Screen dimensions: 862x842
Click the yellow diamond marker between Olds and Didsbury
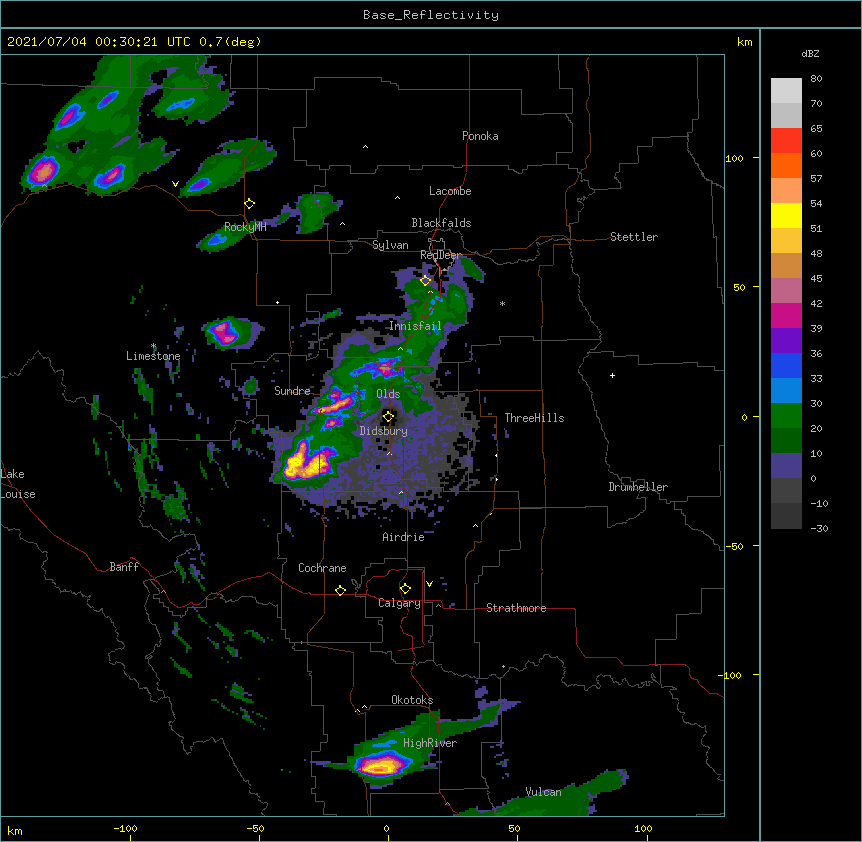[x=388, y=417]
